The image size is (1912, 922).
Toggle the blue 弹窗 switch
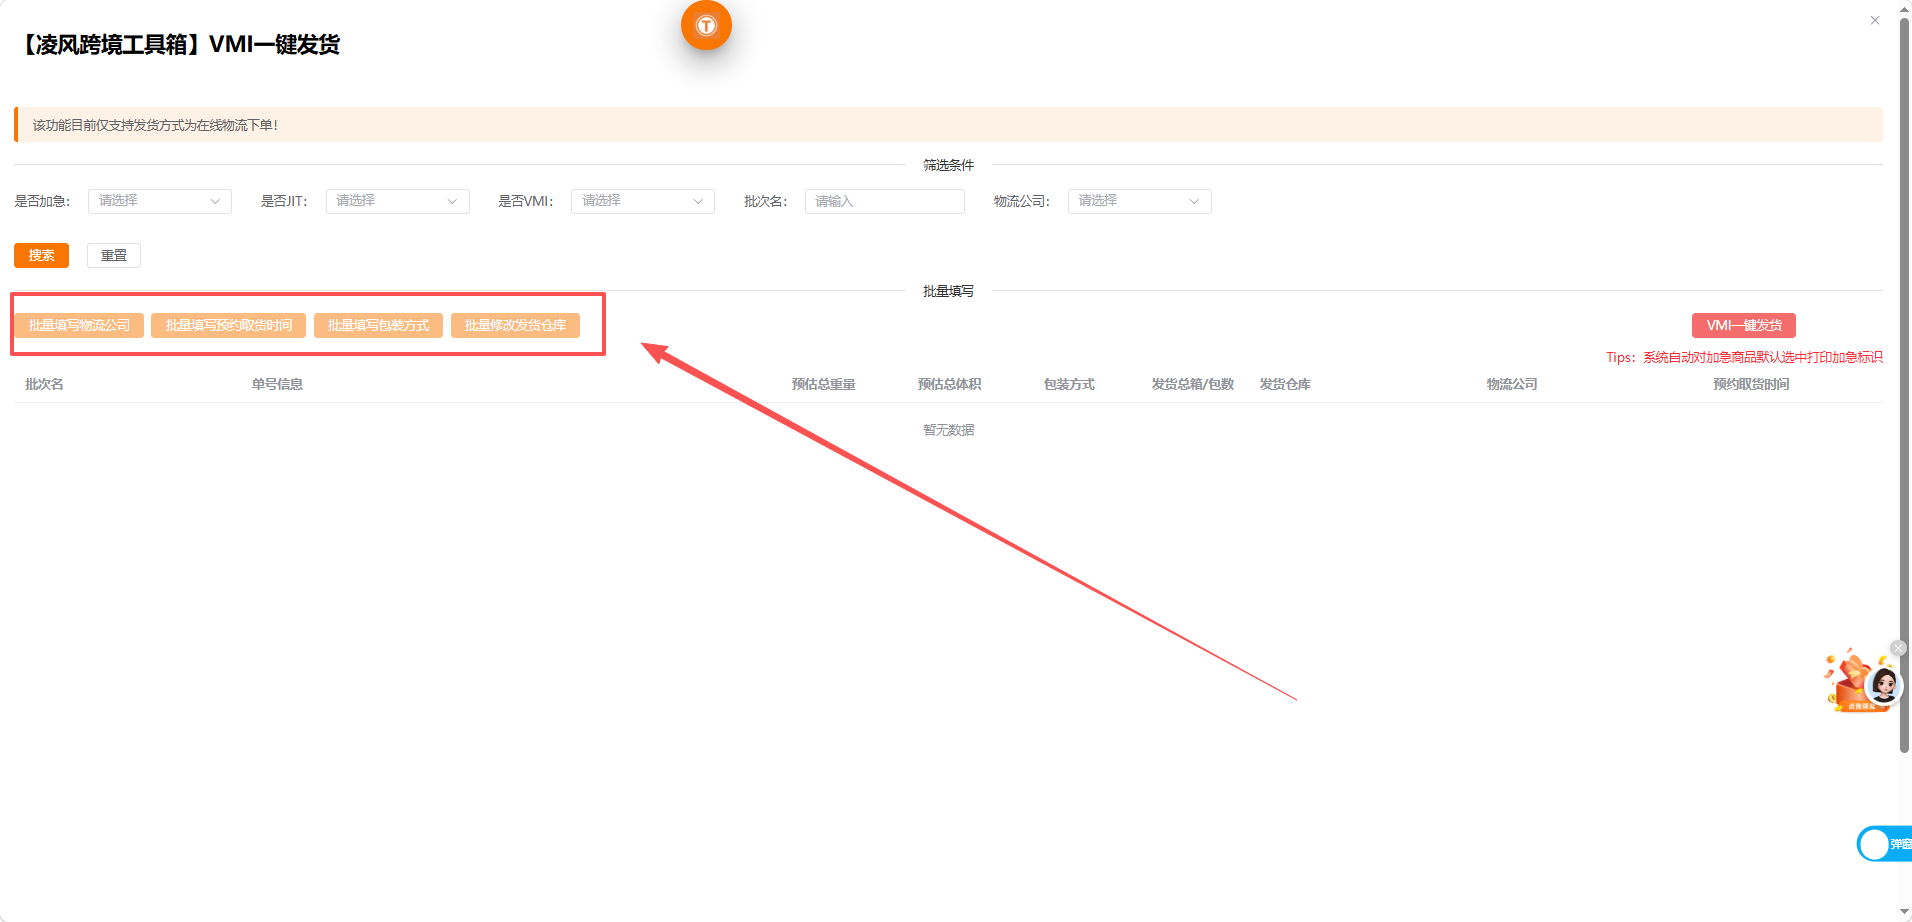1885,844
